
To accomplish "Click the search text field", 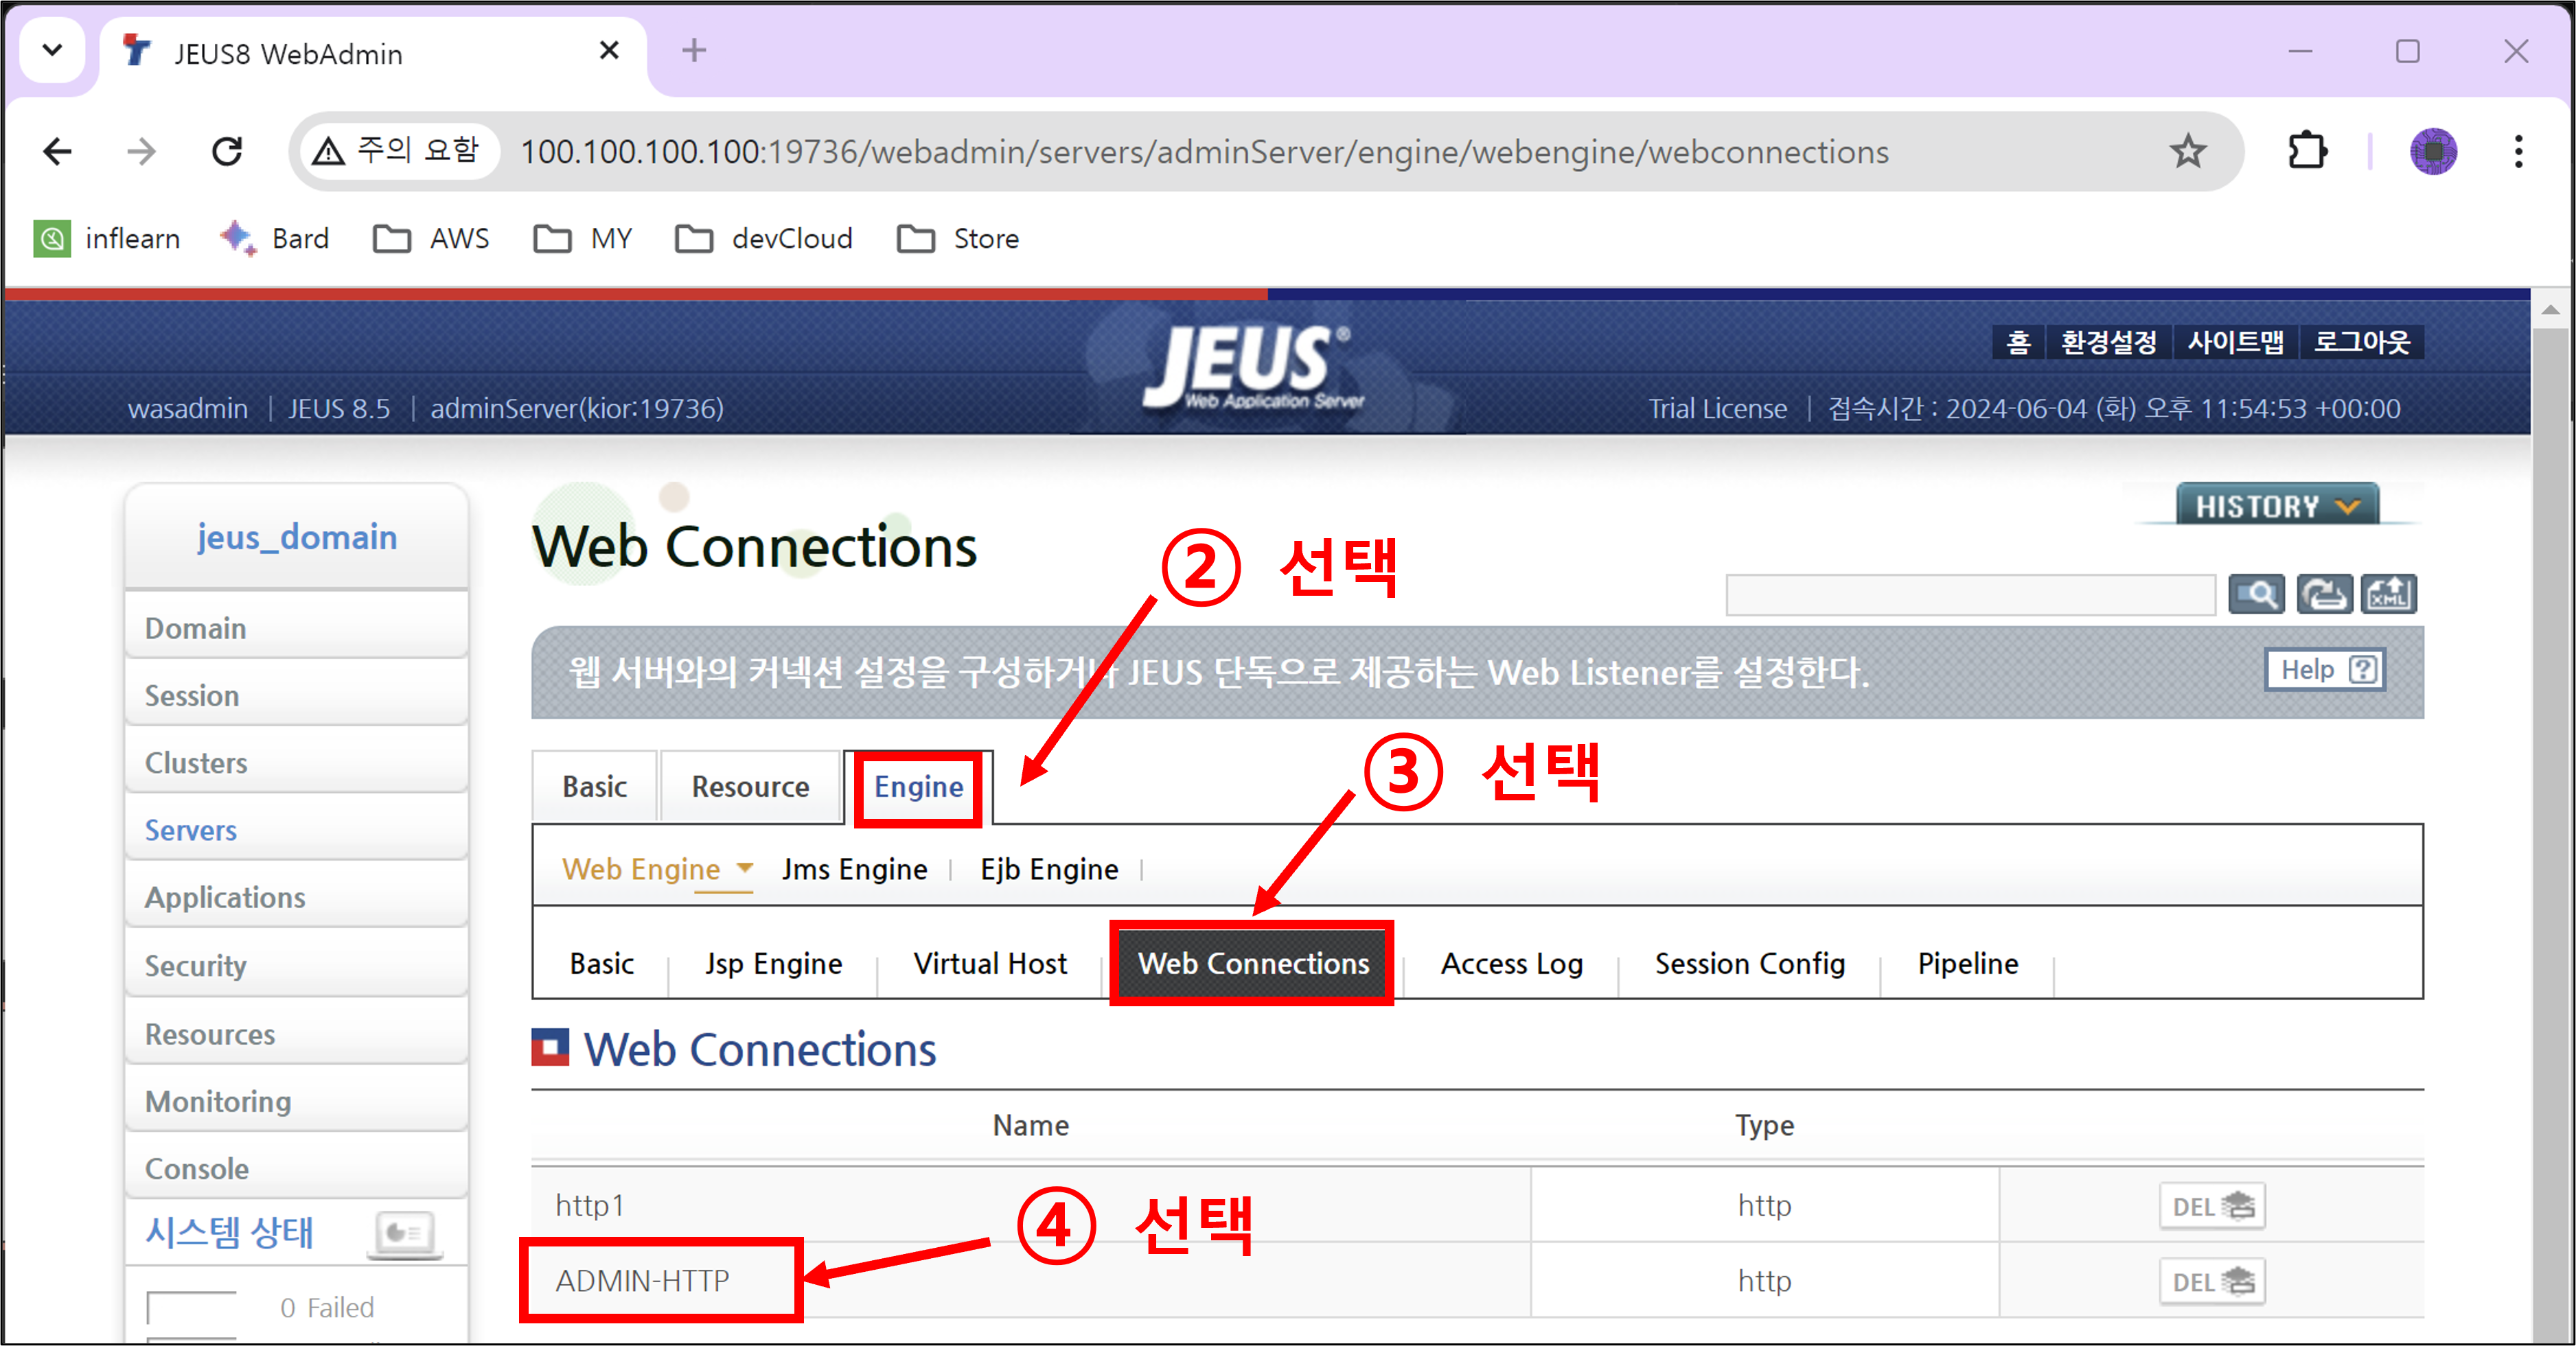I will pos(1969,595).
